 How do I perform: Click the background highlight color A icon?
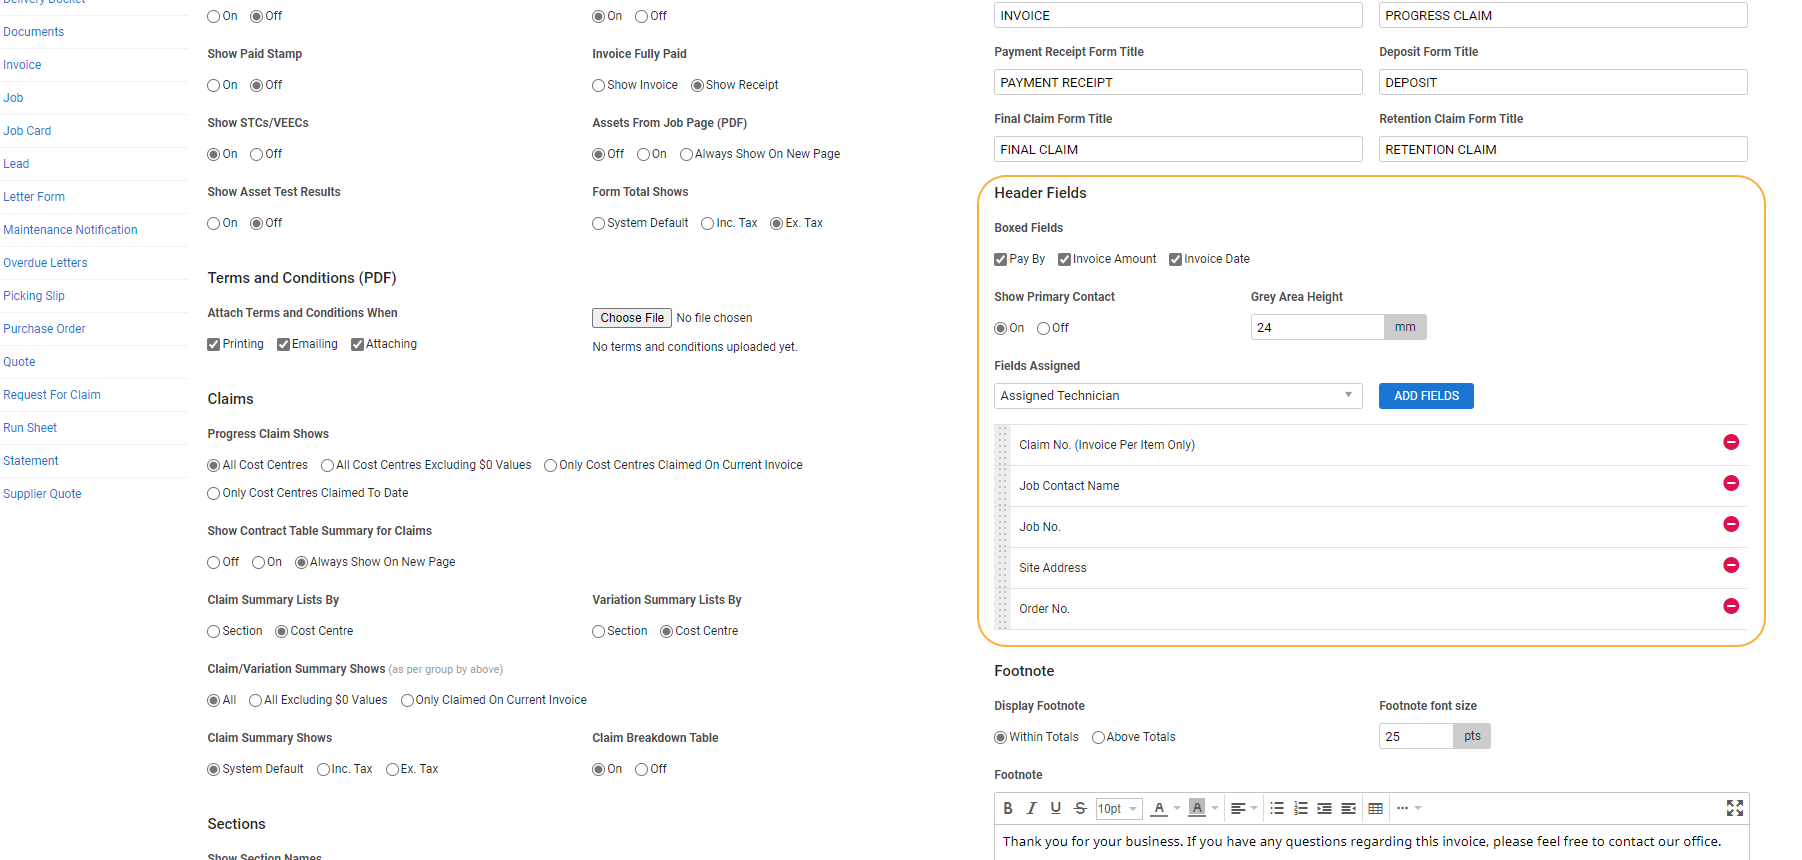pyautogui.click(x=1197, y=808)
